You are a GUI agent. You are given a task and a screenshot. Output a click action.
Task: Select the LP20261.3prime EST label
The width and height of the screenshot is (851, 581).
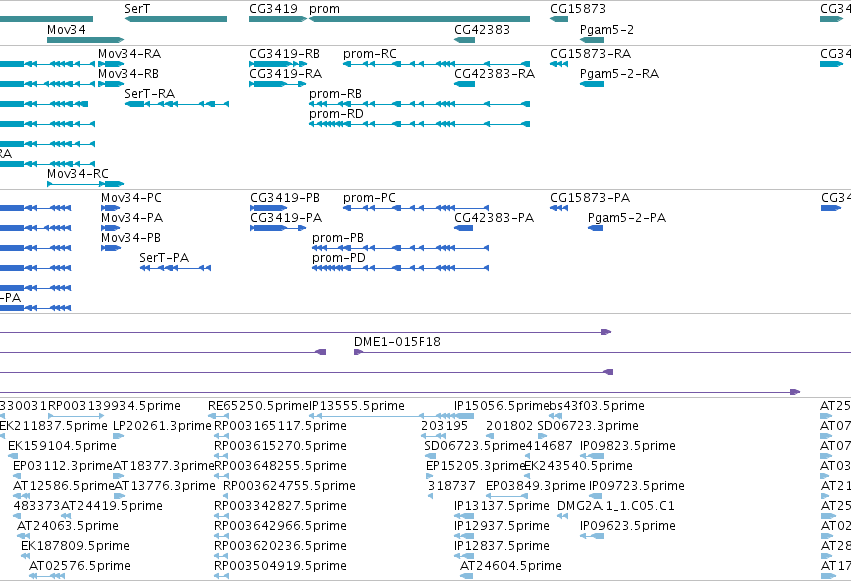coord(162,426)
